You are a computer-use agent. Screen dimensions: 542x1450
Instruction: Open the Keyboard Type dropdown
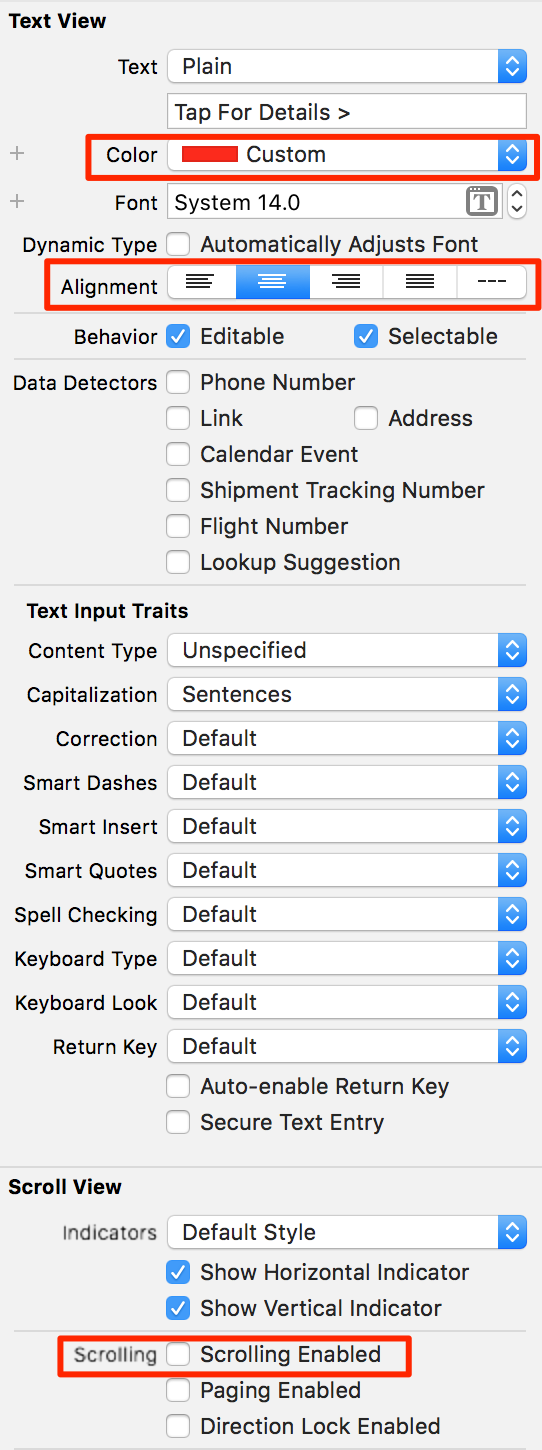point(347,958)
